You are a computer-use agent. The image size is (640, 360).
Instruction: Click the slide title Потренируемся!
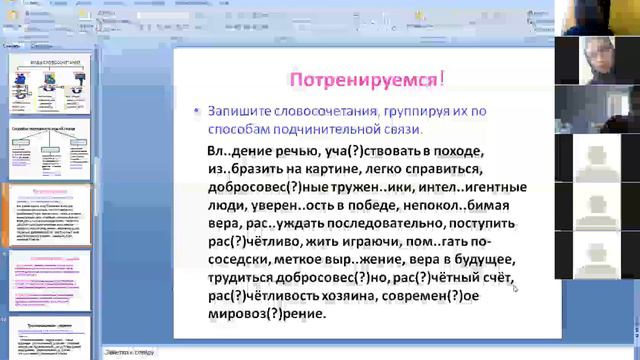367,80
